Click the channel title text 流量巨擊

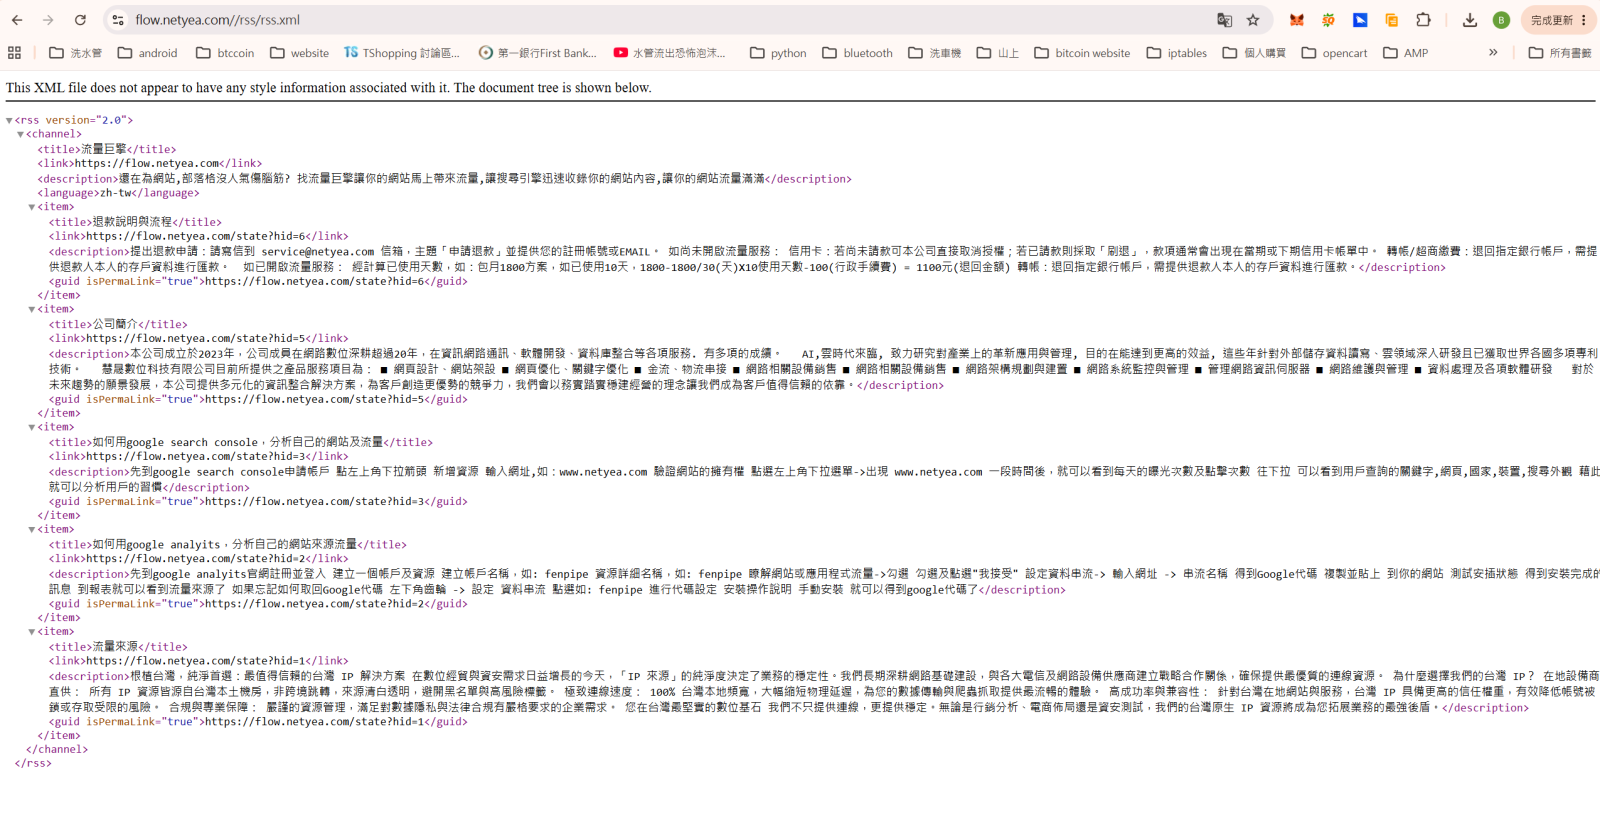click(104, 149)
